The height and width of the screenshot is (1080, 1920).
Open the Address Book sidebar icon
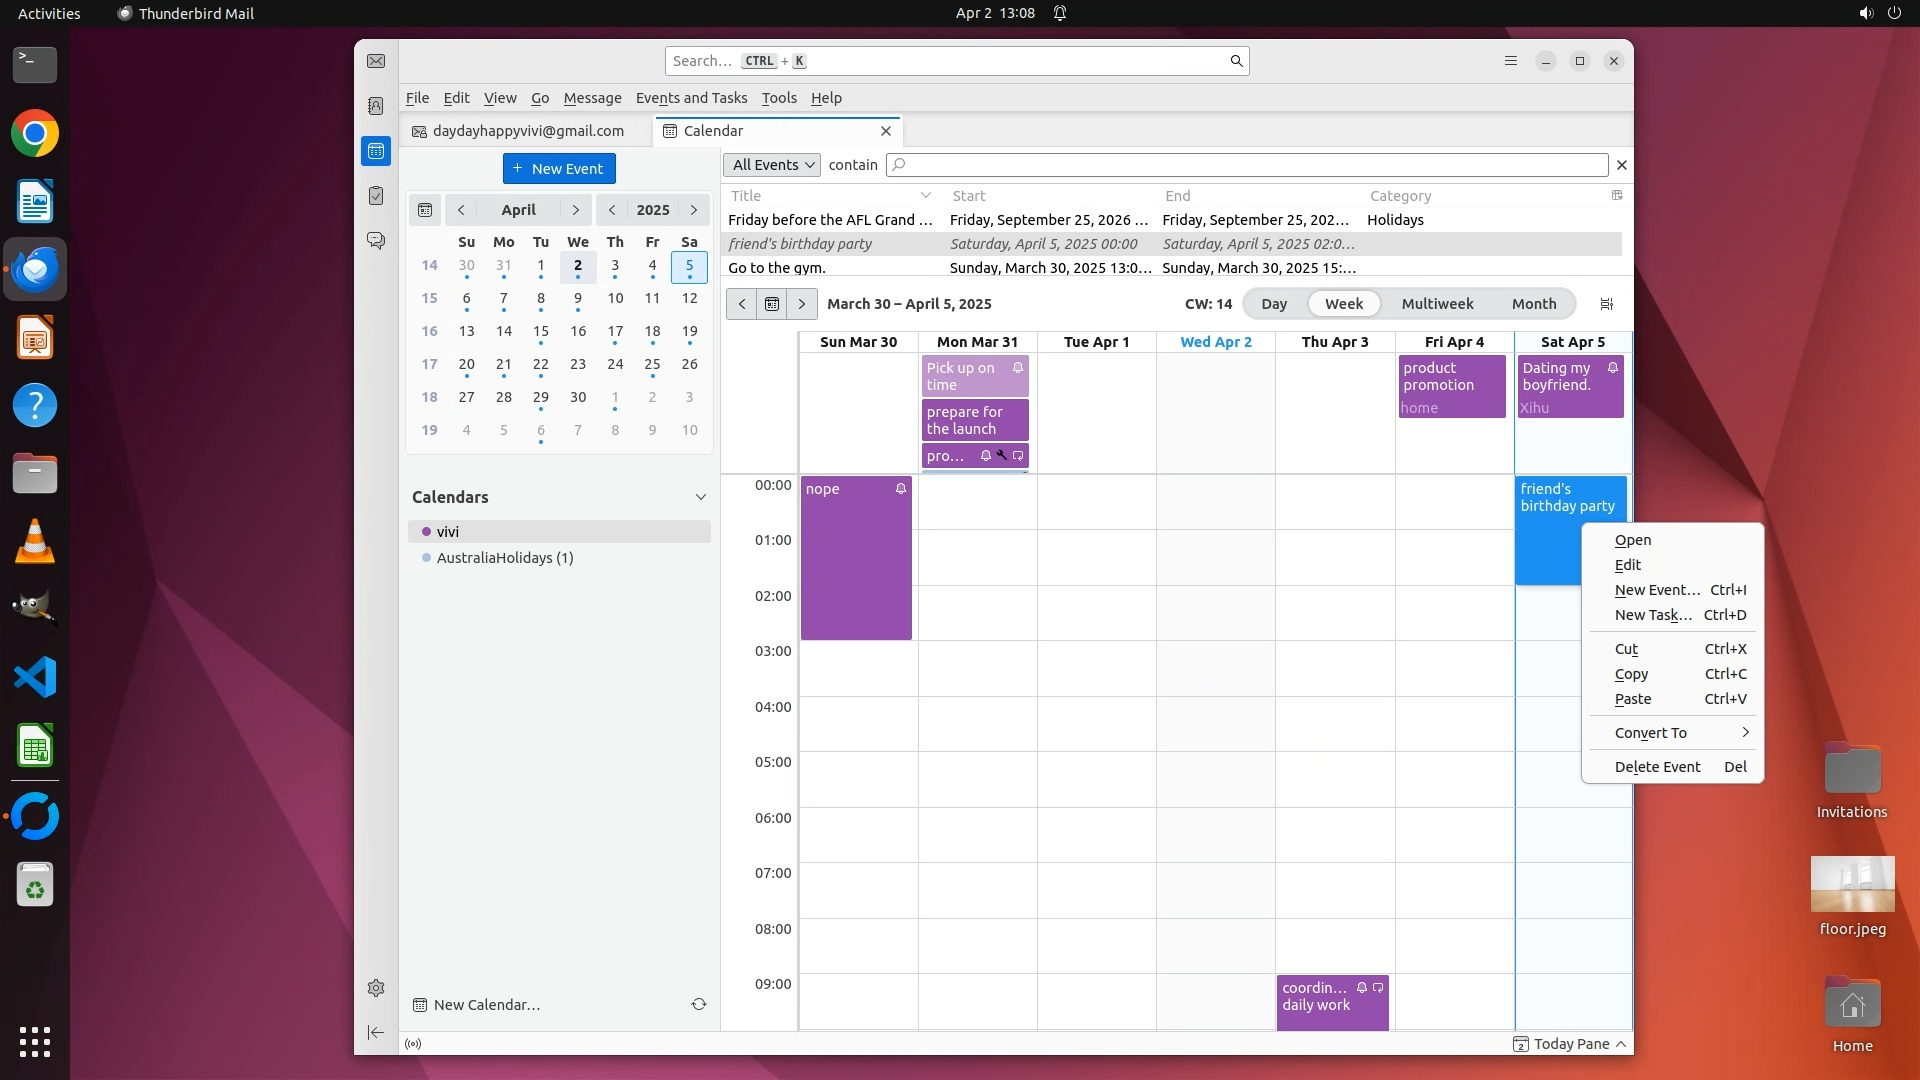(376, 106)
